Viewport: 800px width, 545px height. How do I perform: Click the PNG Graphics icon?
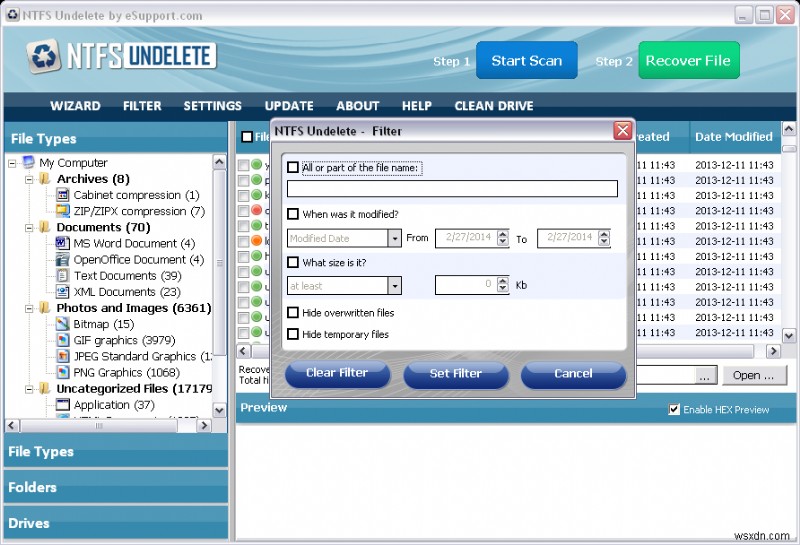[x=63, y=372]
